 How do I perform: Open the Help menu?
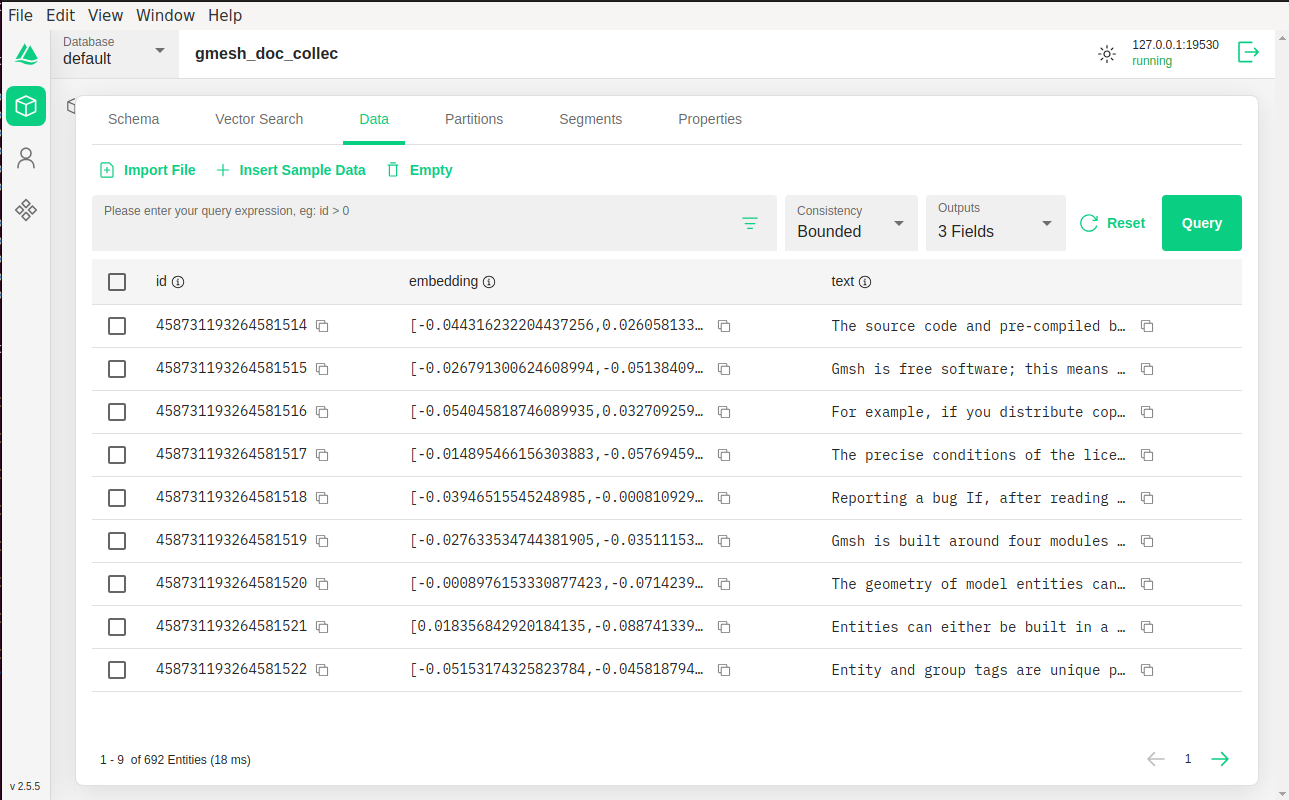pos(225,15)
